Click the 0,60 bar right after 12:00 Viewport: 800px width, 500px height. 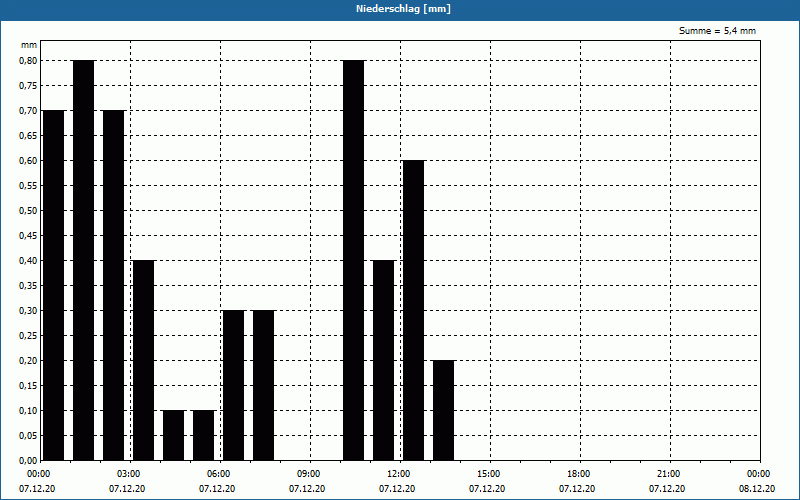click(413, 310)
